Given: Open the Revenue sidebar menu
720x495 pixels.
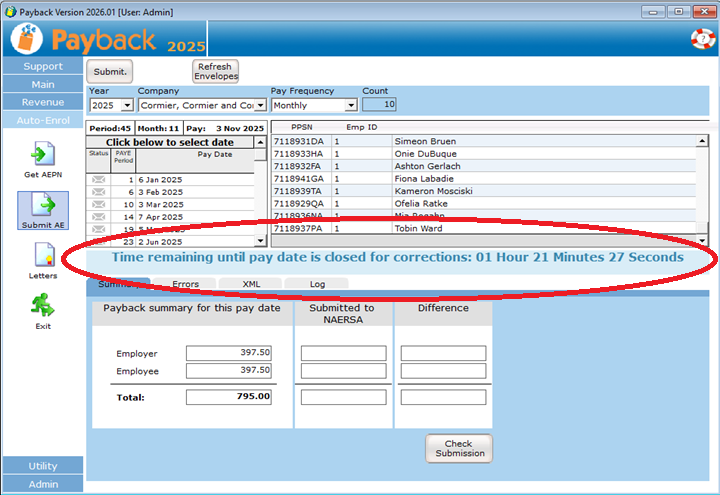Looking at the screenshot, I should click(x=42, y=102).
